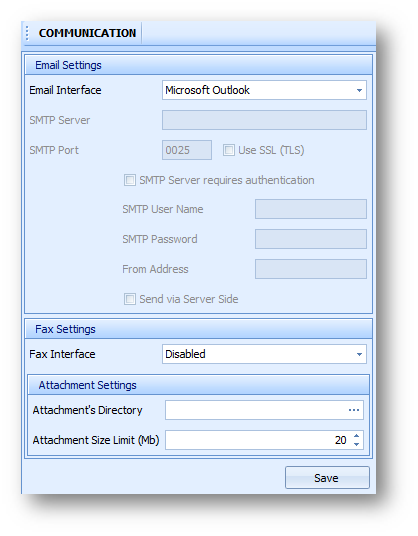Click the Email Settings section header
This screenshot has height=536, width=418.
[199, 65]
